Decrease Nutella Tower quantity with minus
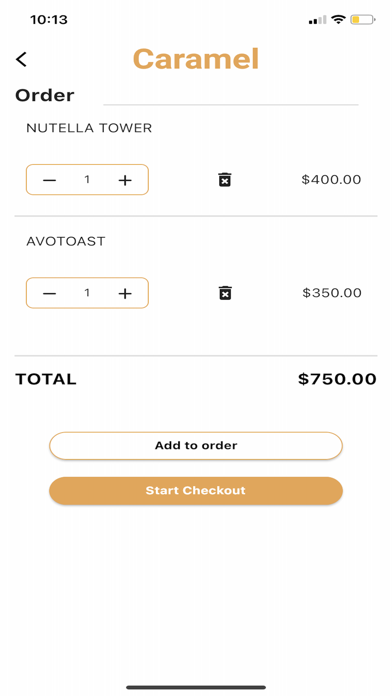The image size is (392, 696). click(x=49, y=180)
